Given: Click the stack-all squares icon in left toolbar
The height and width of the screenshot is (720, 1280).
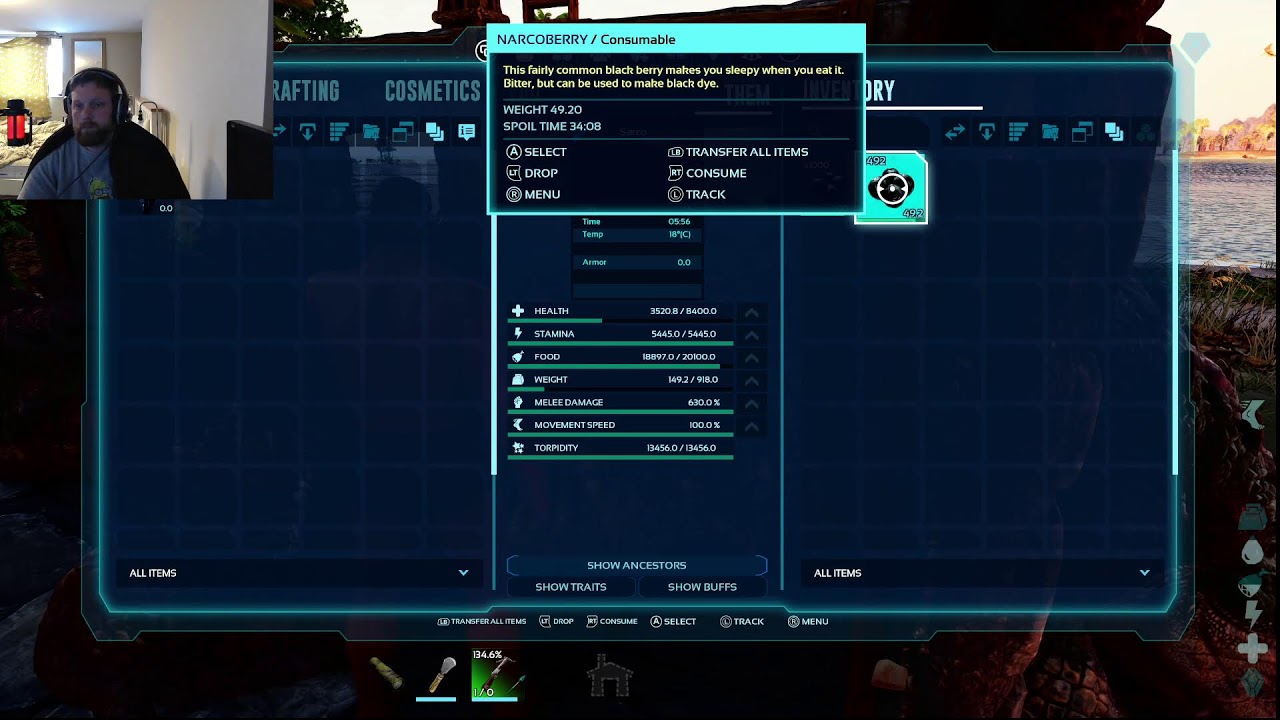Looking at the screenshot, I should click(x=434, y=131).
